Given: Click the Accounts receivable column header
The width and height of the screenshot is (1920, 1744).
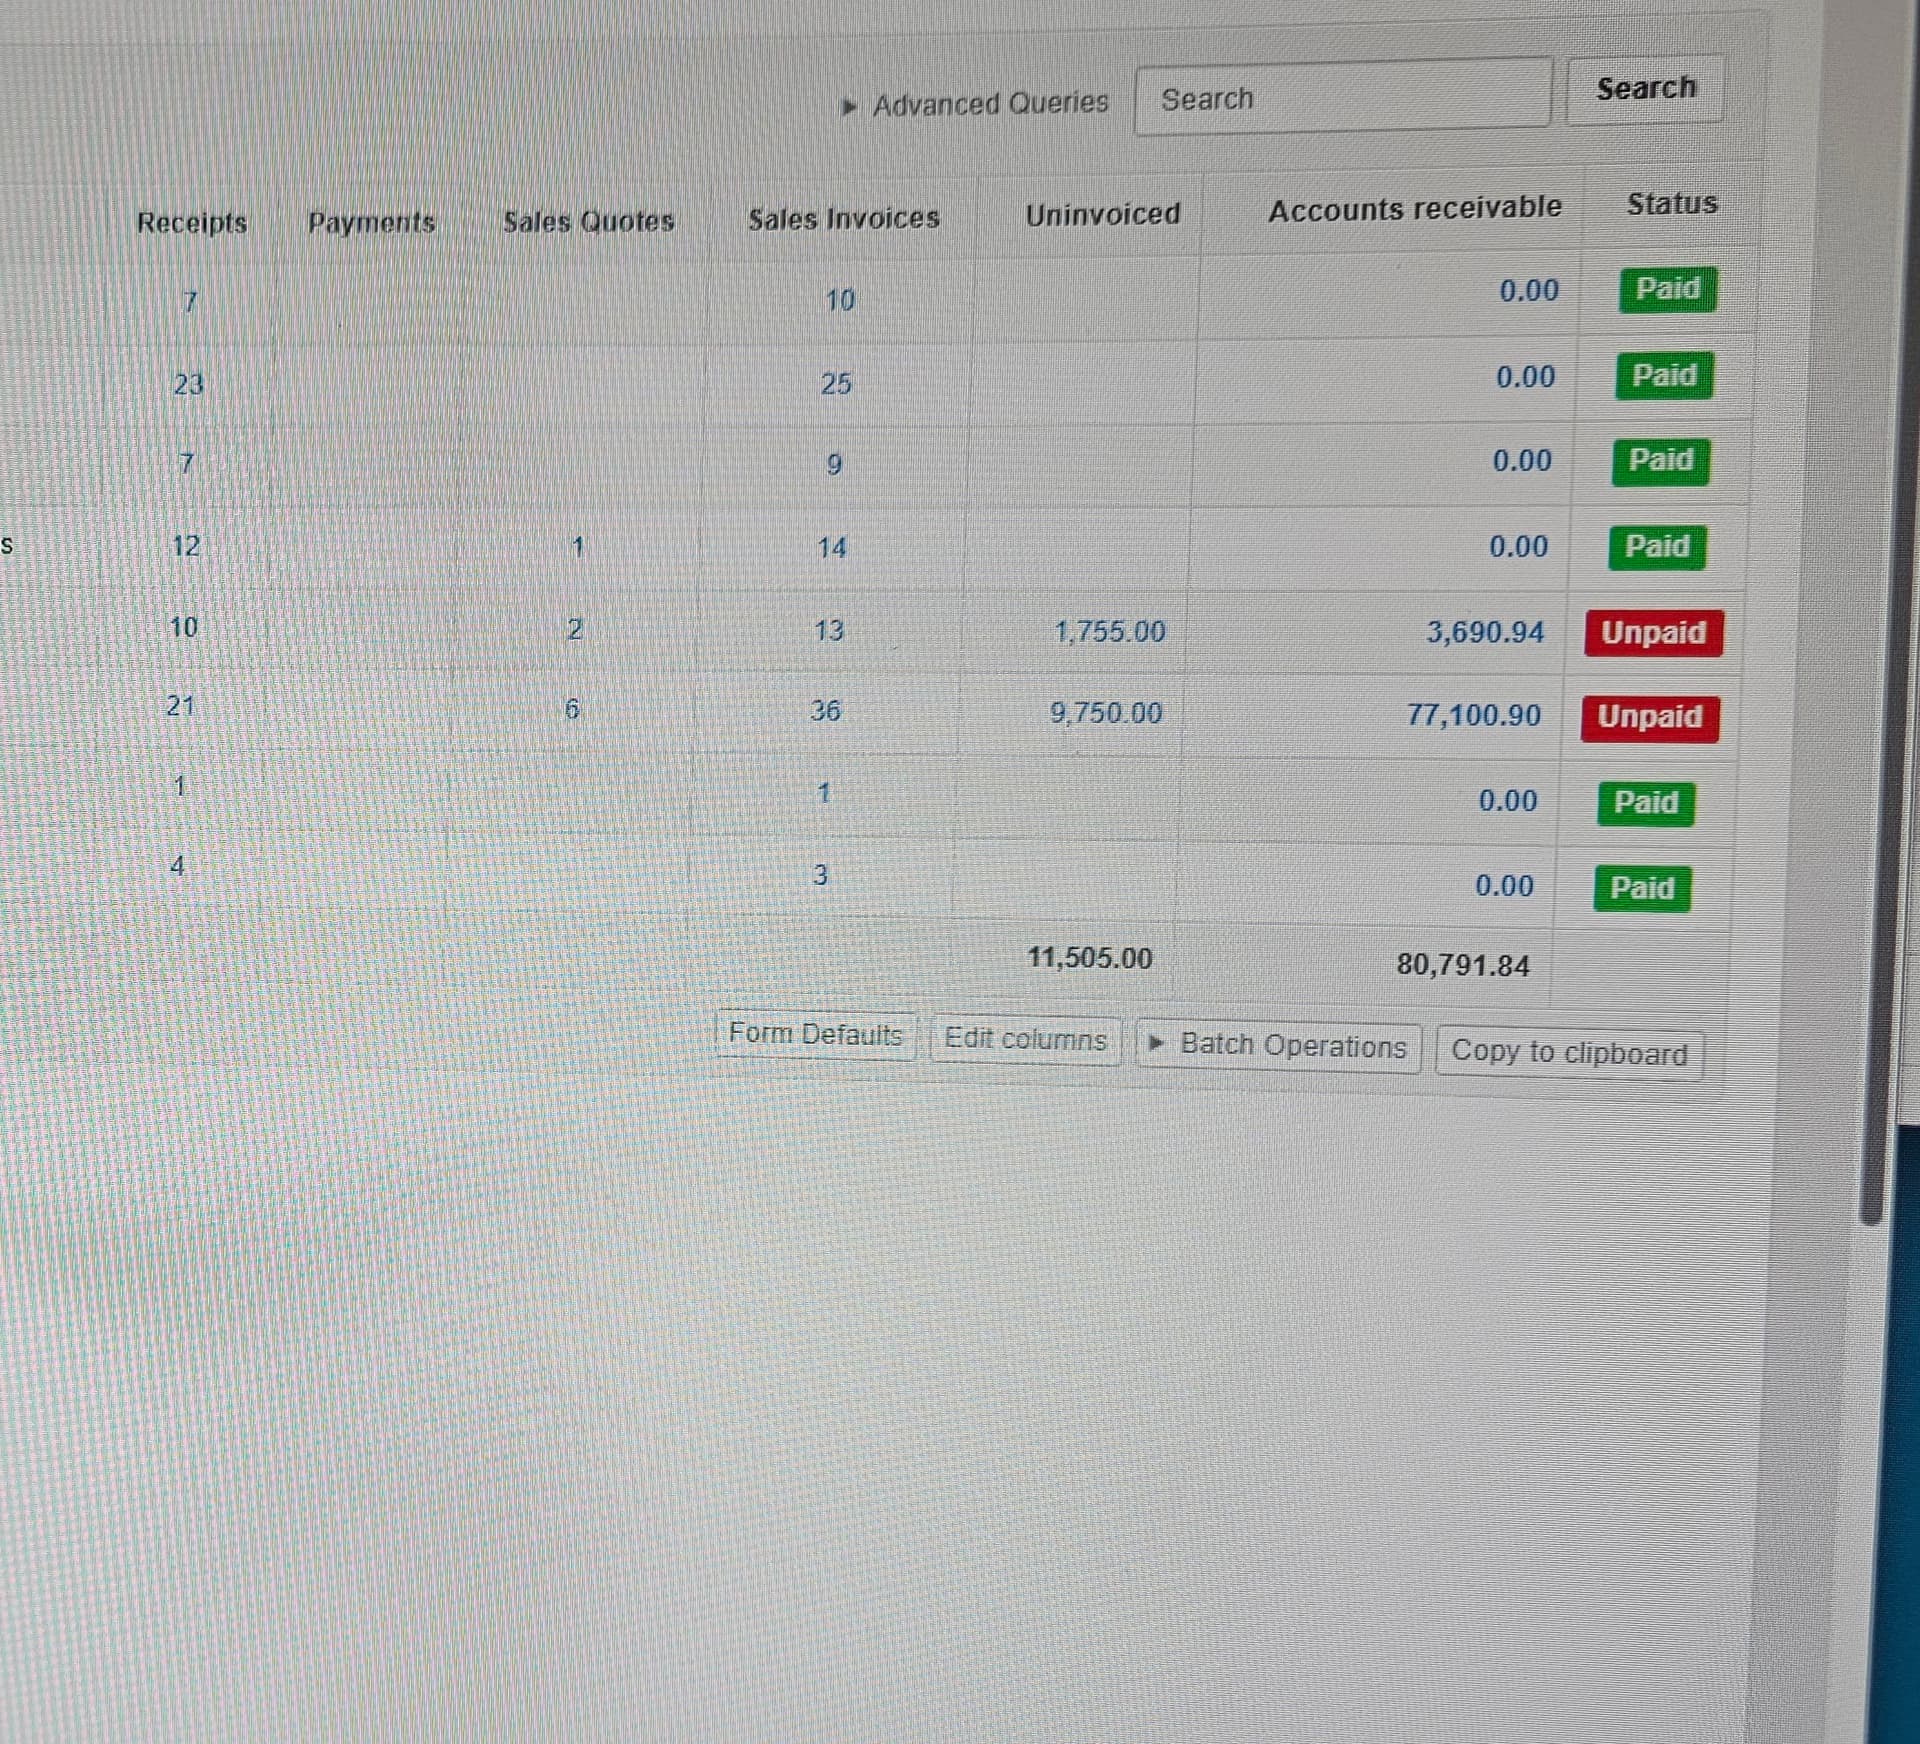Looking at the screenshot, I should [x=1415, y=209].
